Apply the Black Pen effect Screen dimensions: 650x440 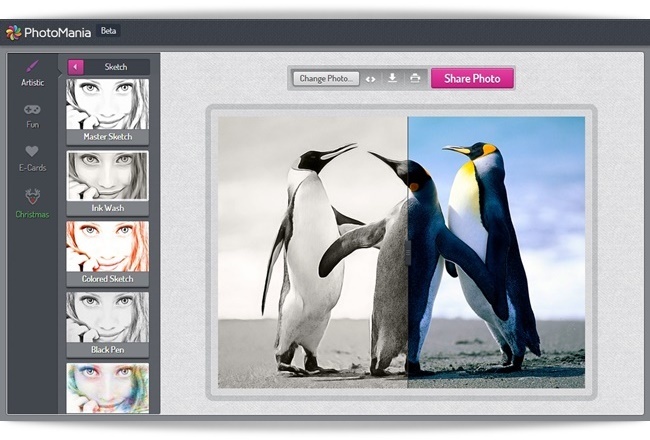(107, 325)
